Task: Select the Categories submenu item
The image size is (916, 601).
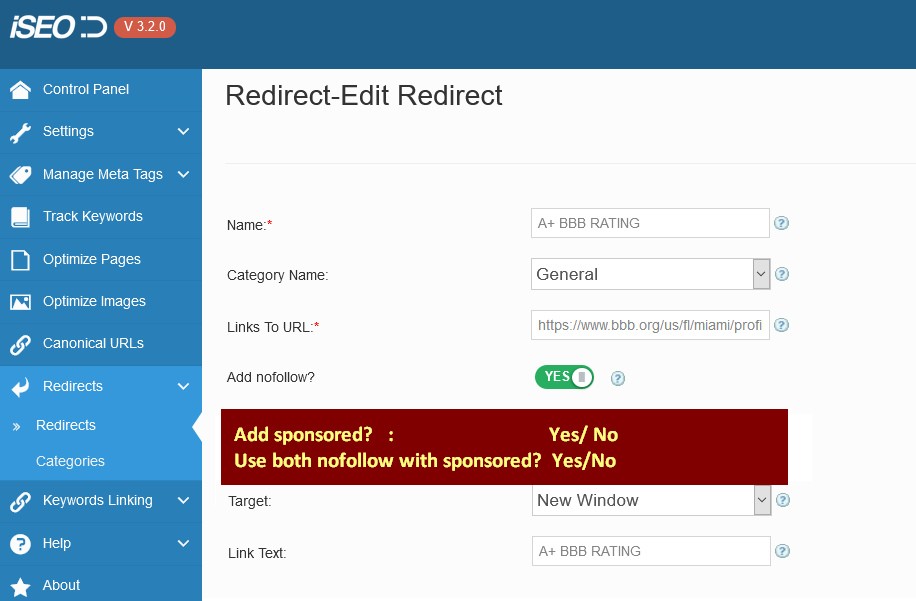Action: (x=70, y=462)
